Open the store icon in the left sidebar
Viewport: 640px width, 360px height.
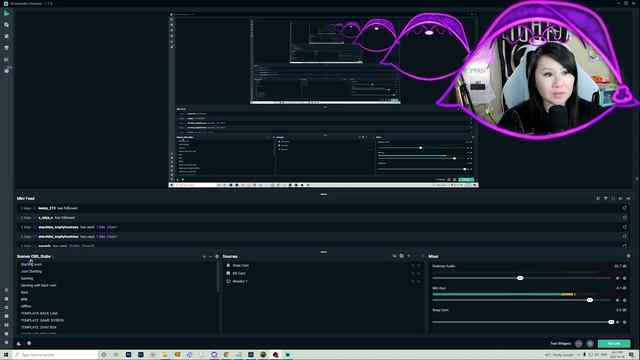pyautogui.click(x=6, y=48)
